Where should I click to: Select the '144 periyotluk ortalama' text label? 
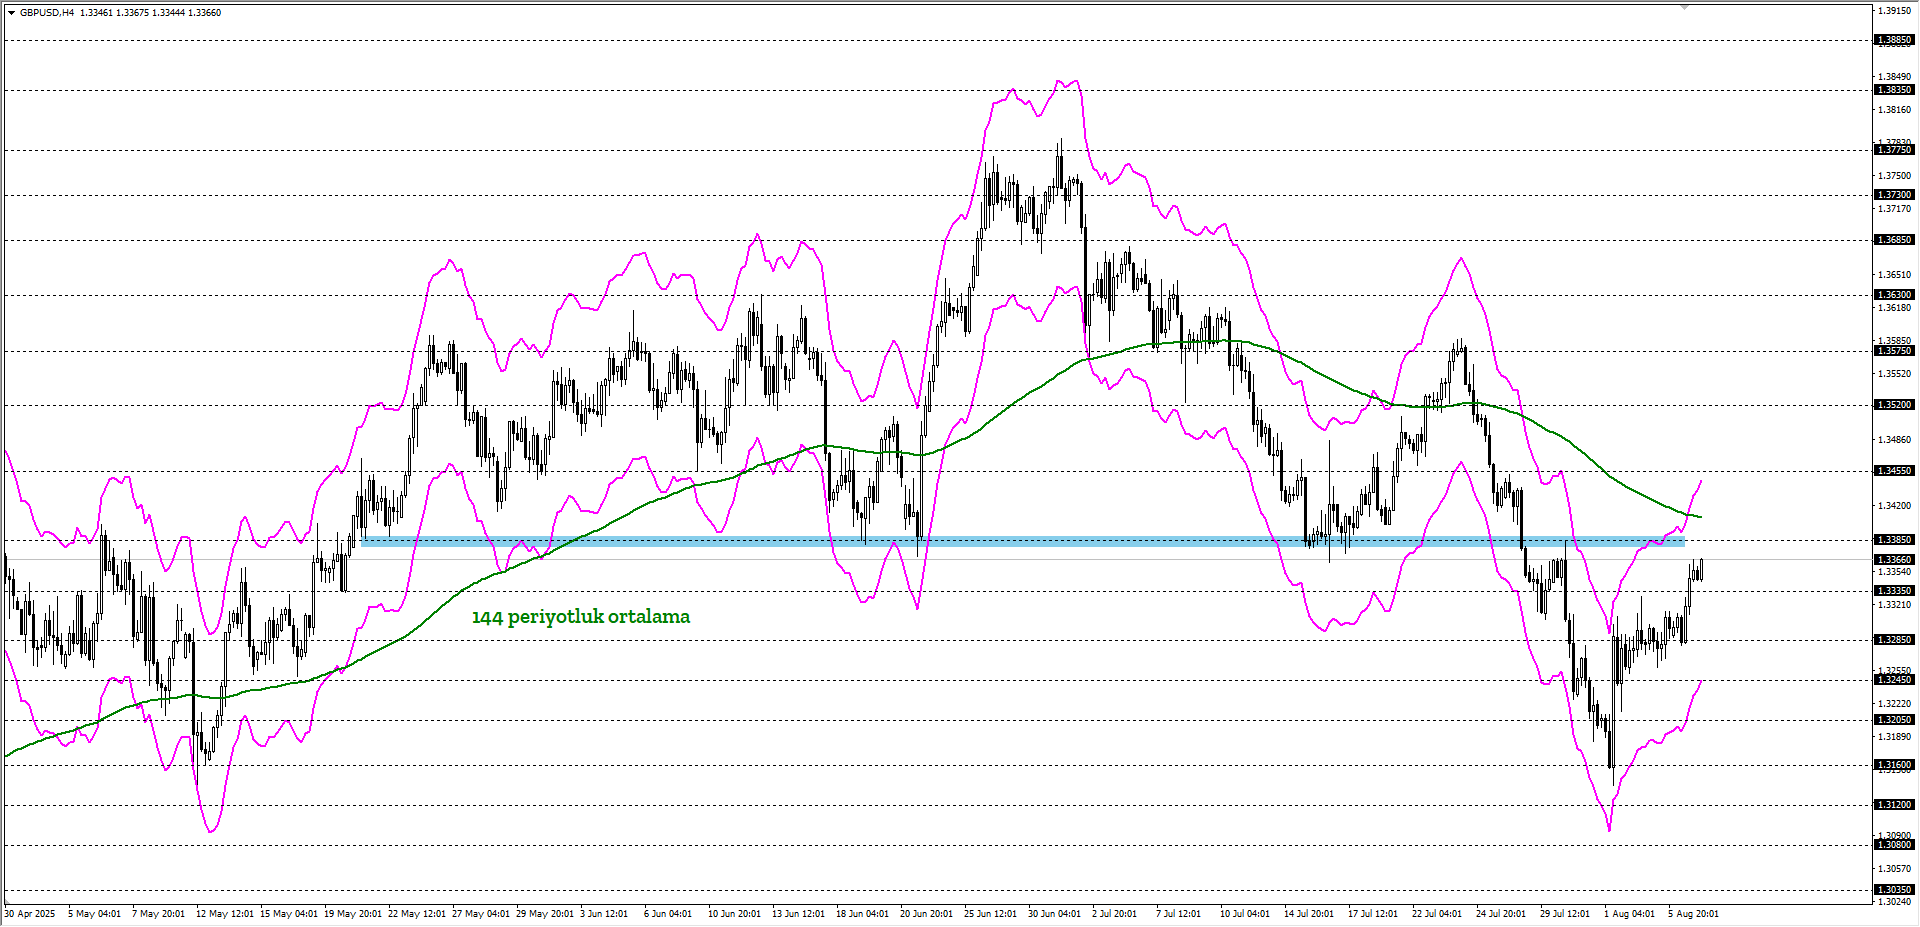[x=581, y=617]
